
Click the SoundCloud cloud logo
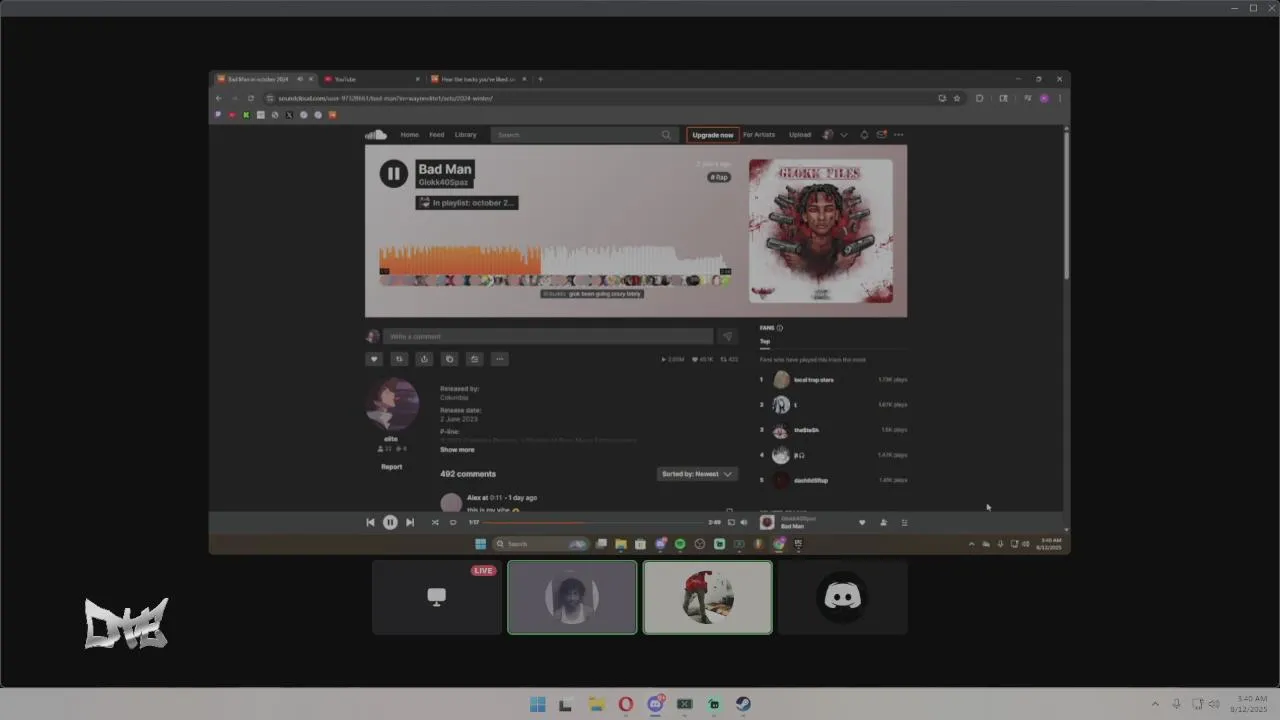(376, 135)
